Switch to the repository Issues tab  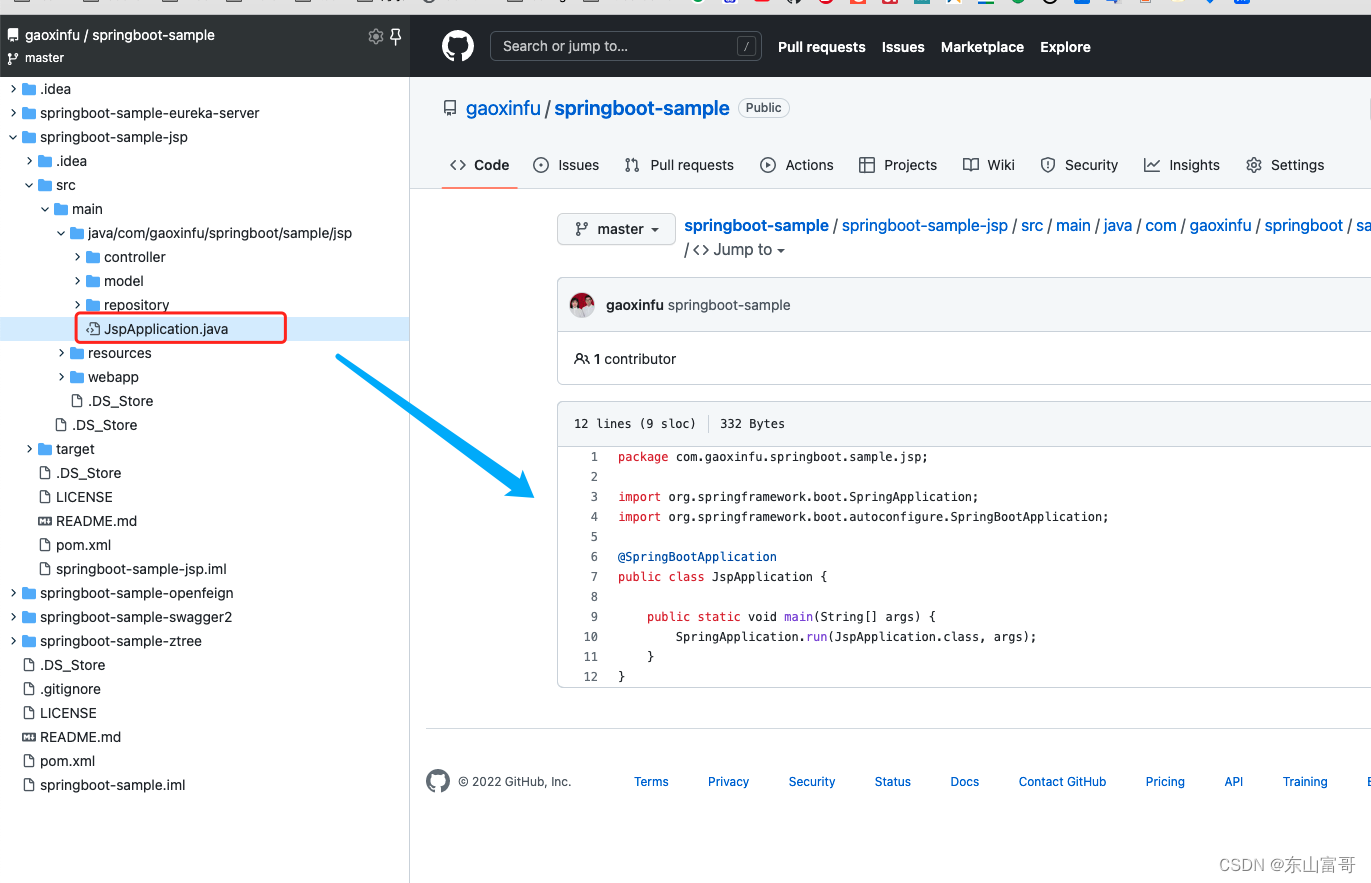[x=566, y=165]
